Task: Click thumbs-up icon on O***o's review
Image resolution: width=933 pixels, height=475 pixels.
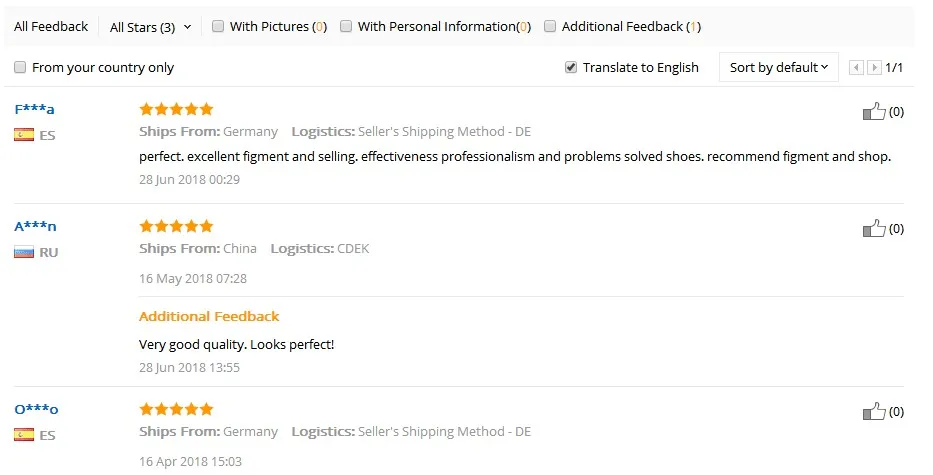Action: [874, 411]
